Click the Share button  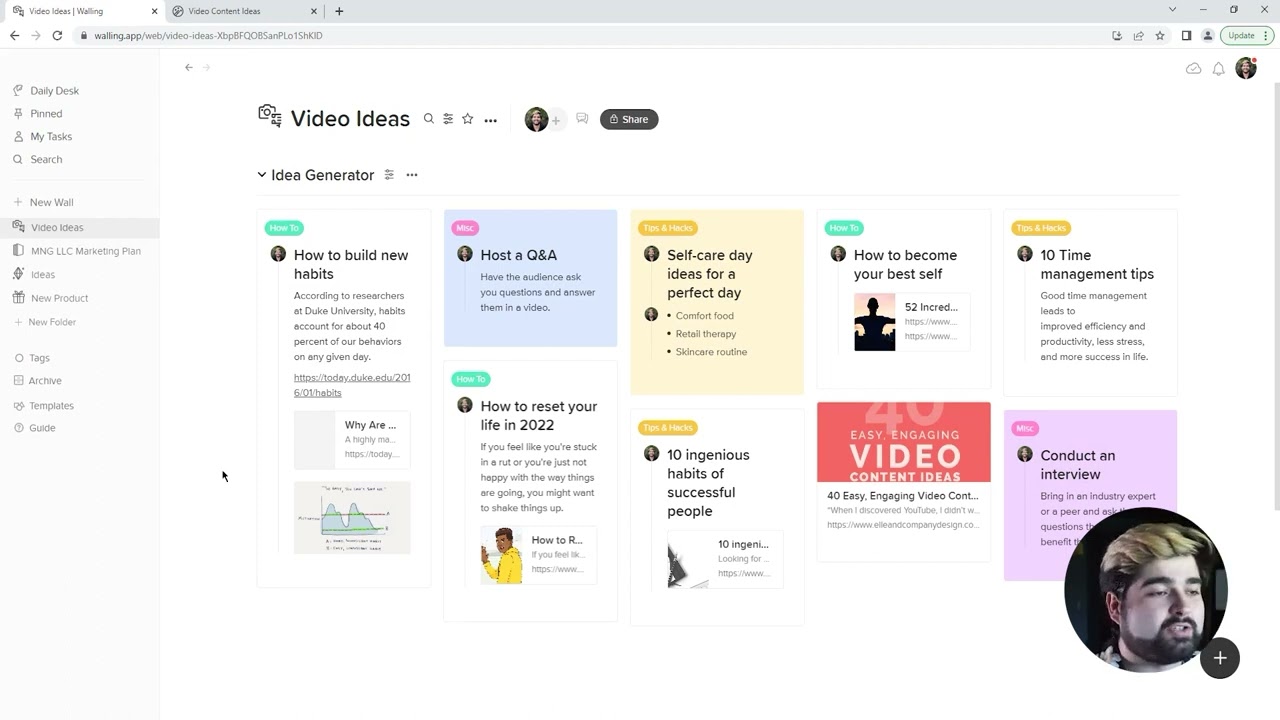[x=629, y=119]
